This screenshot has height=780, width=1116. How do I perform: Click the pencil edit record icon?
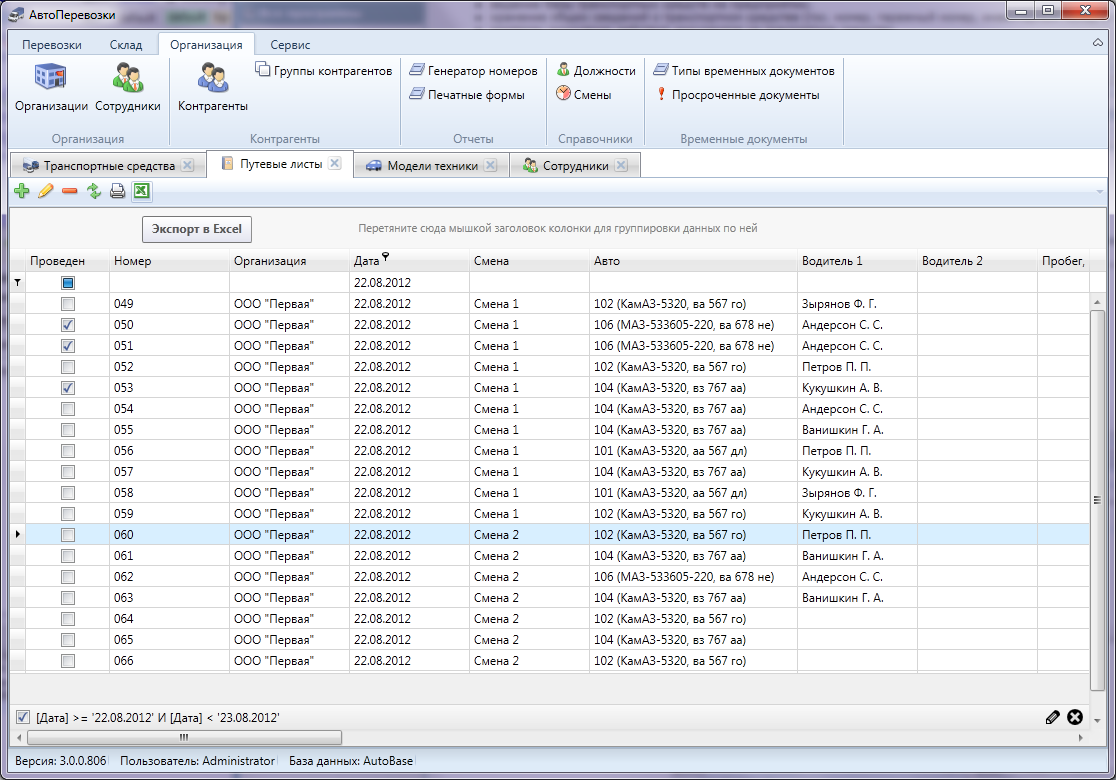point(45,191)
